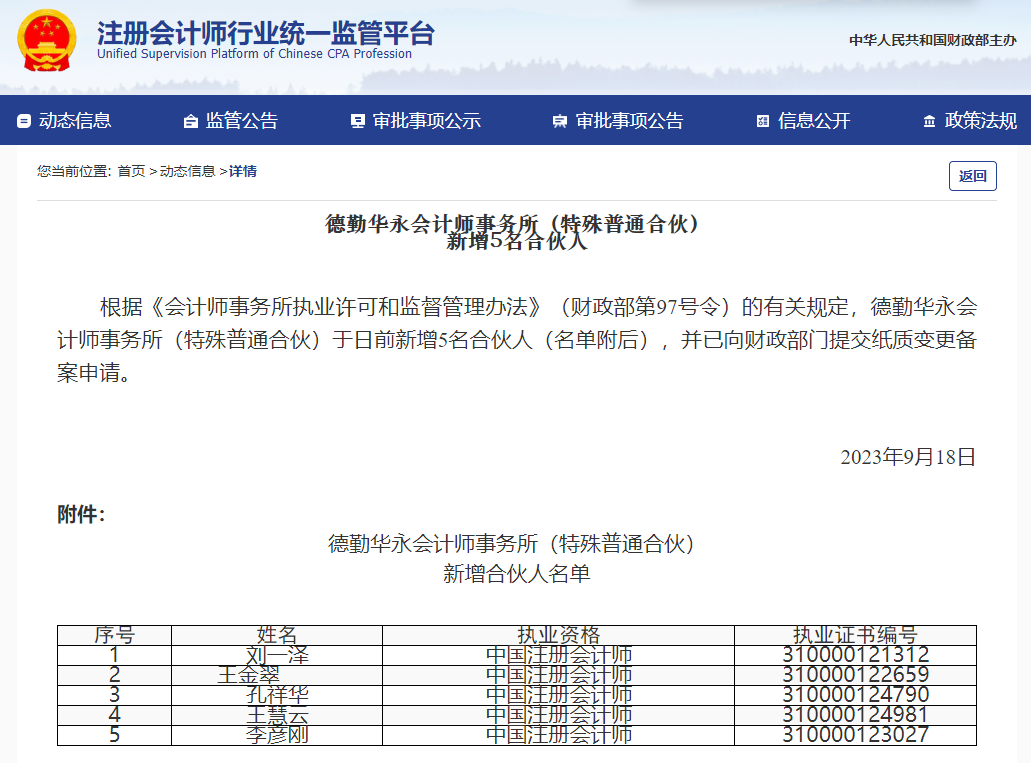Click the 执业资格 column header
Viewport: 1031px width, 763px height.
[558, 635]
